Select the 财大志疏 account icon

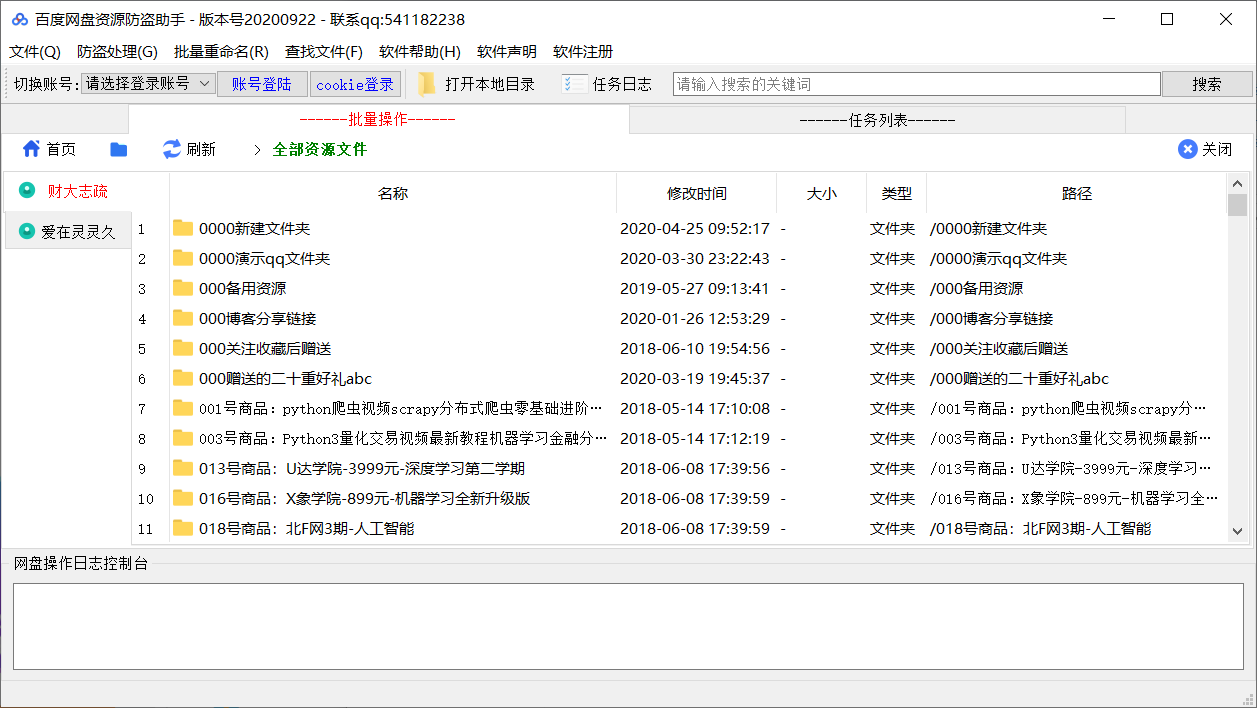(x=27, y=190)
